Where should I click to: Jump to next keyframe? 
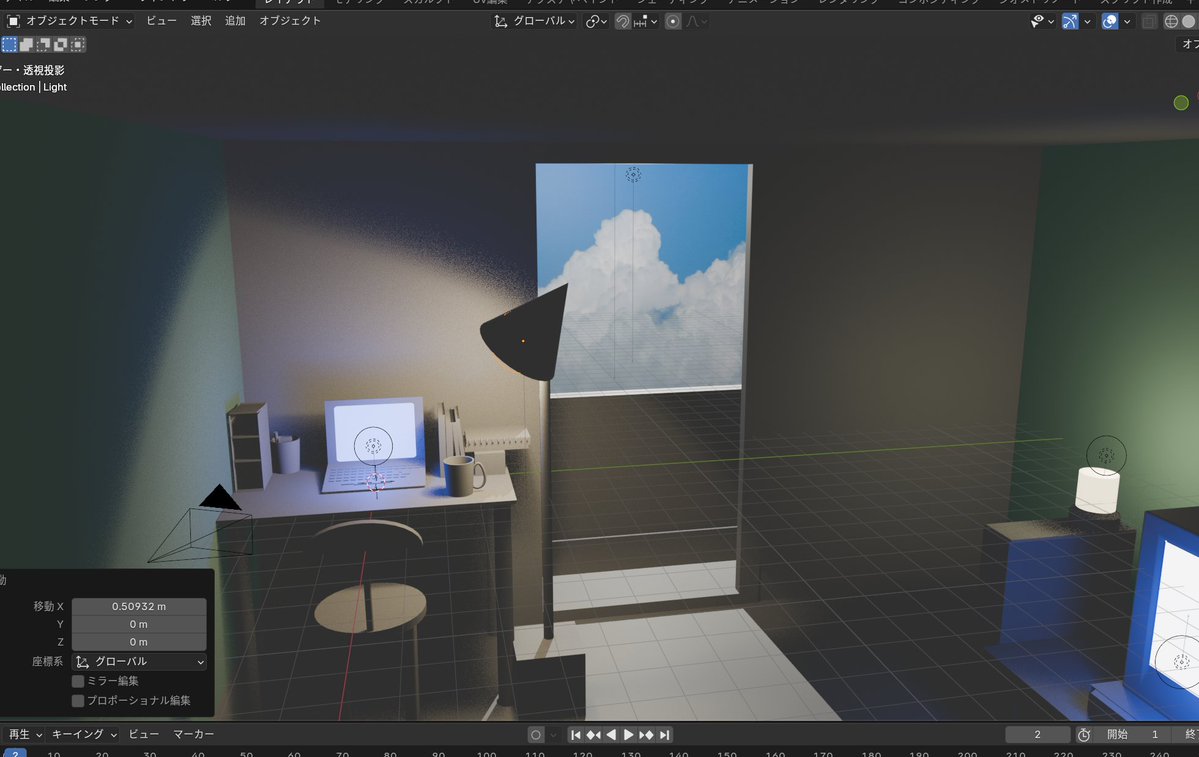click(646, 735)
